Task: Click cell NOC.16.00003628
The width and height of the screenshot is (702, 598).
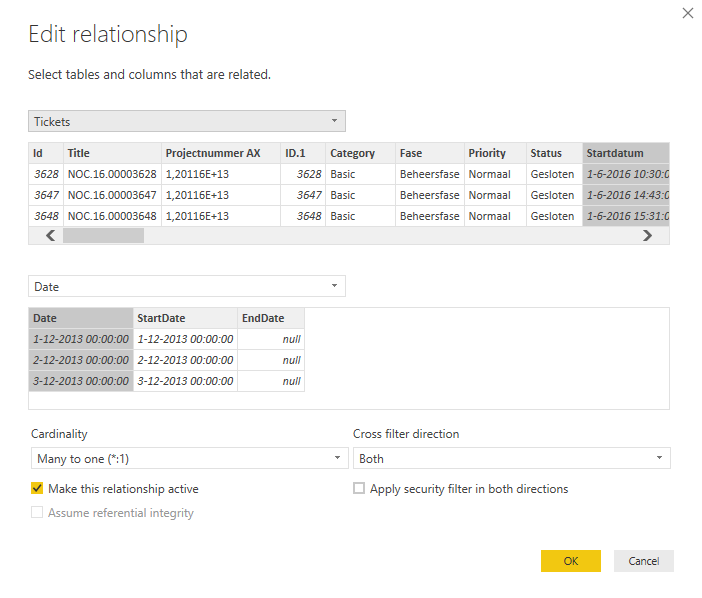Action: point(112,174)
